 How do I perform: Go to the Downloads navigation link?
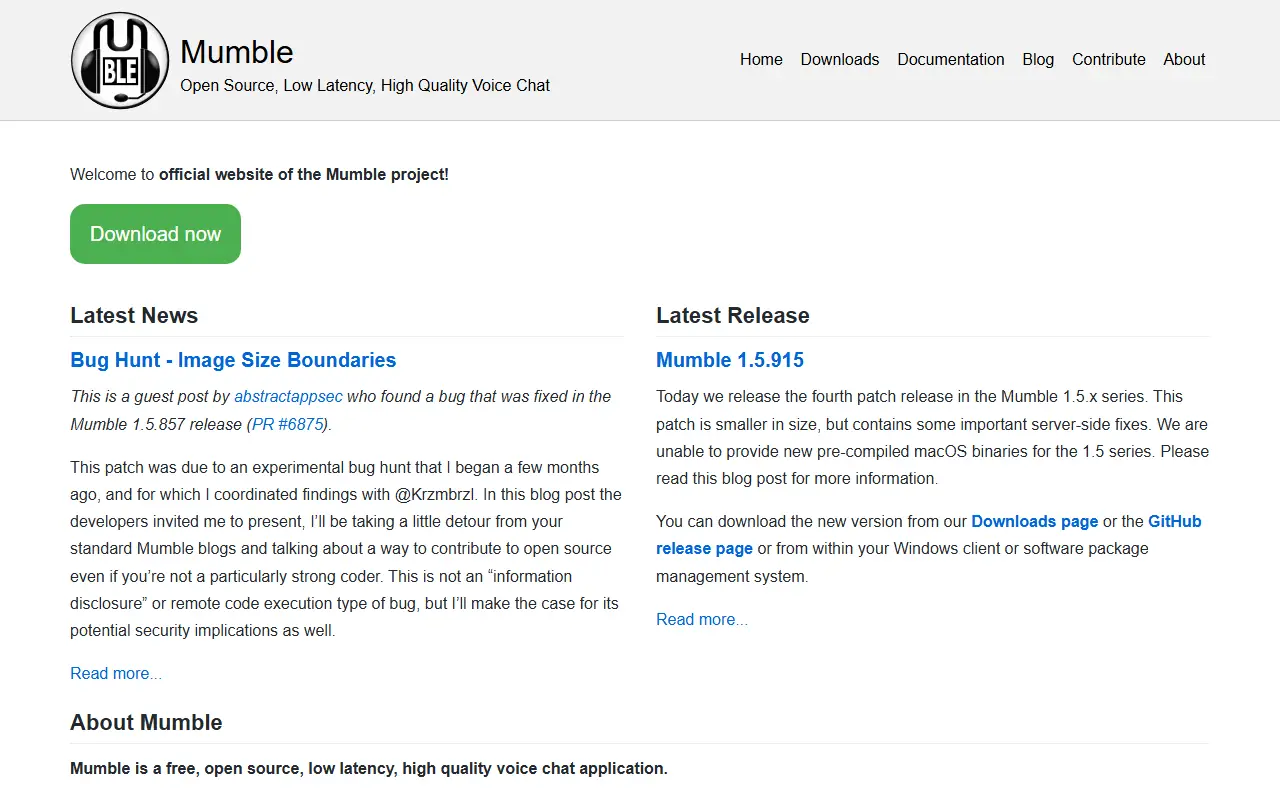pos(840,60)
